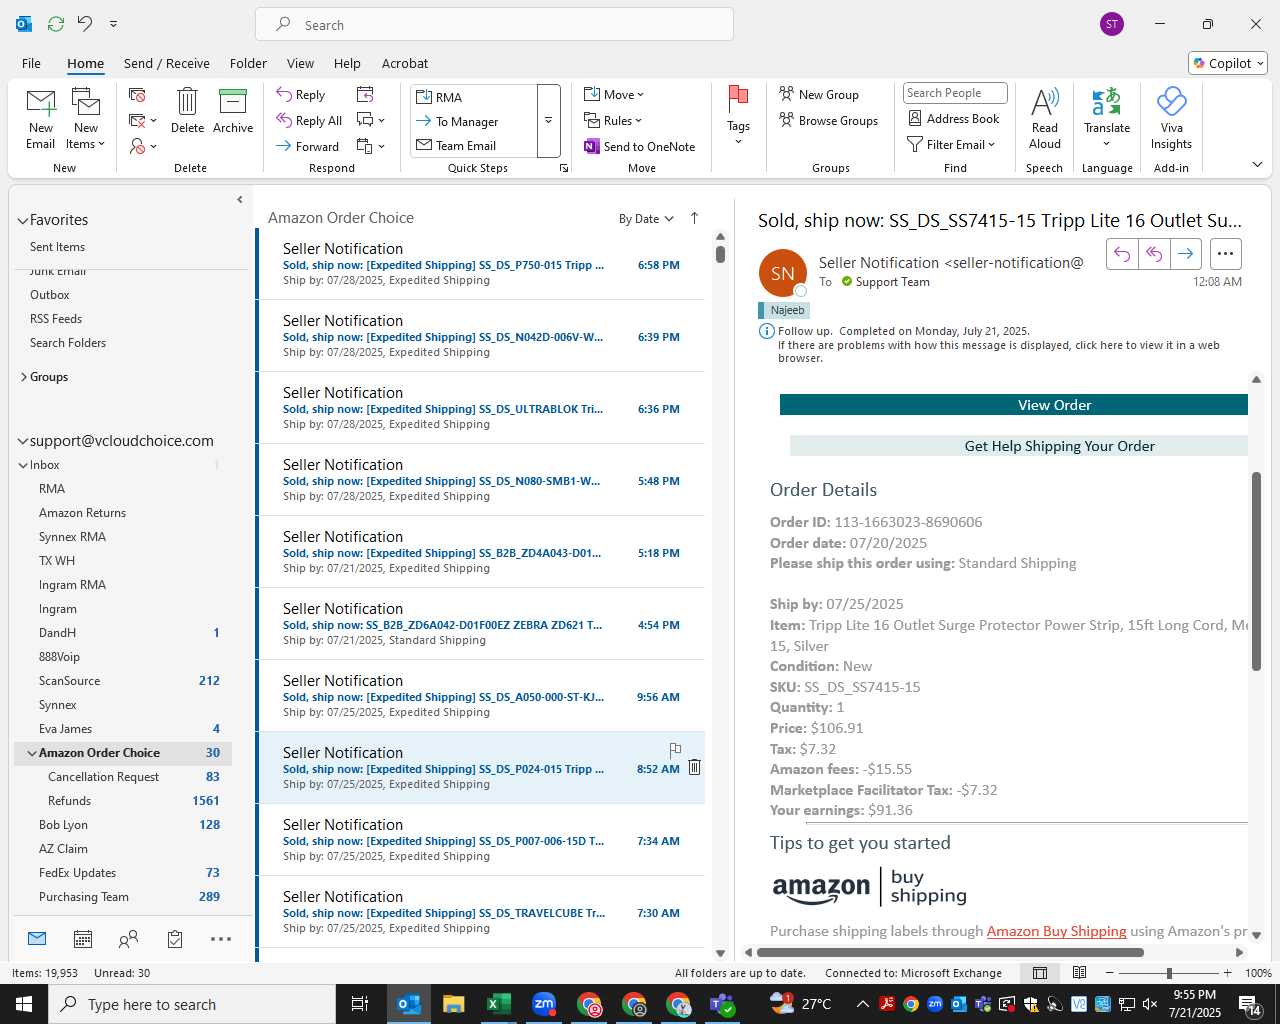
Task: Open the Filter Email dropdown
Action: pyautogui.click(x=951, y=144)
